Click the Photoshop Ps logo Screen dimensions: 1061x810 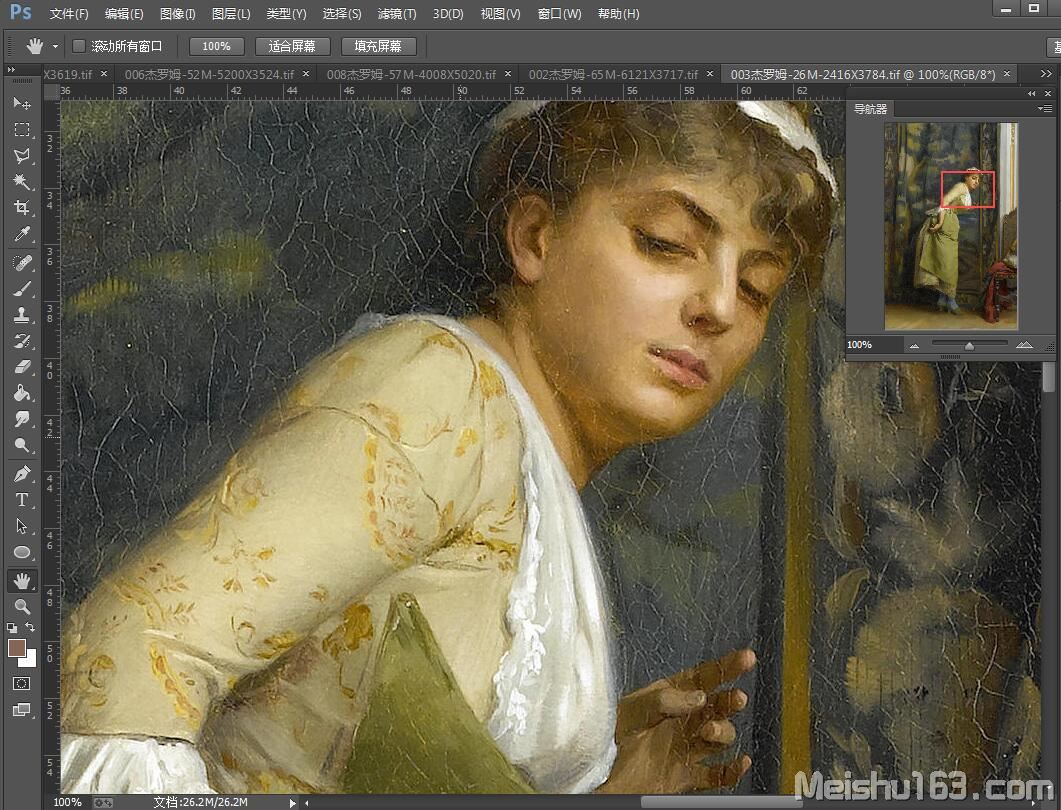tap(20, 12)
